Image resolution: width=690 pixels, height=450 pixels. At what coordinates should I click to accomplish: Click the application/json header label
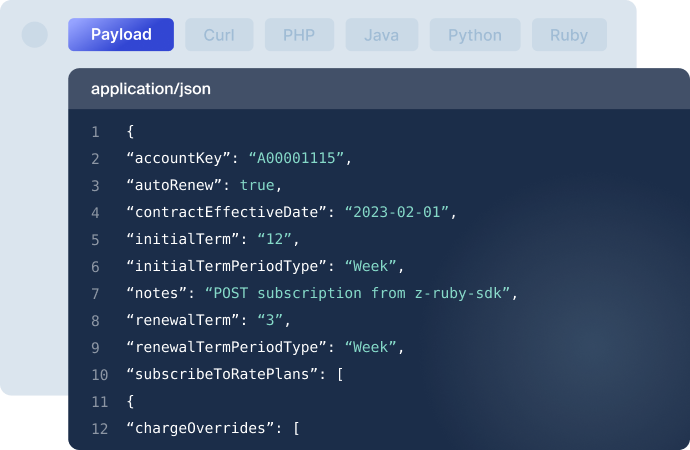coord(150,89)
